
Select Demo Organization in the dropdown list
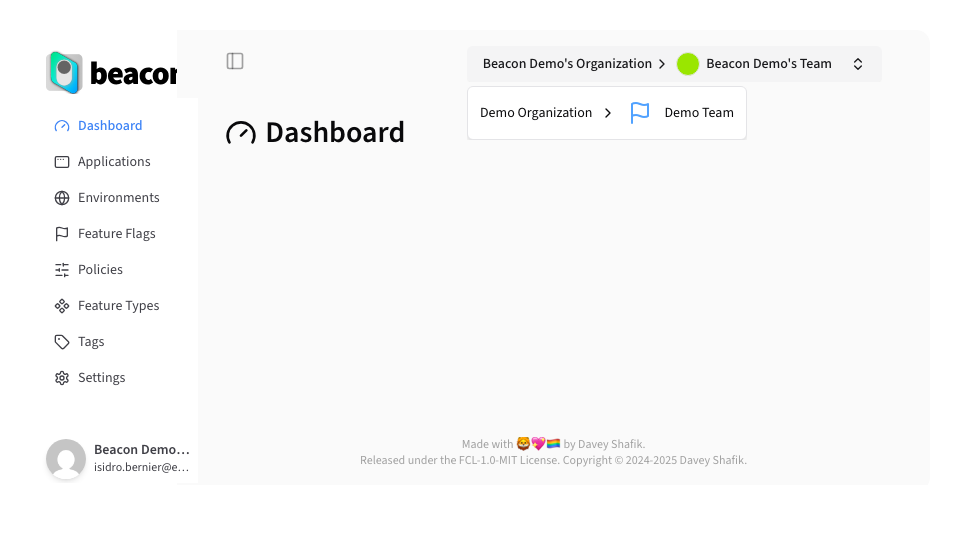click(x=536, y=113)
